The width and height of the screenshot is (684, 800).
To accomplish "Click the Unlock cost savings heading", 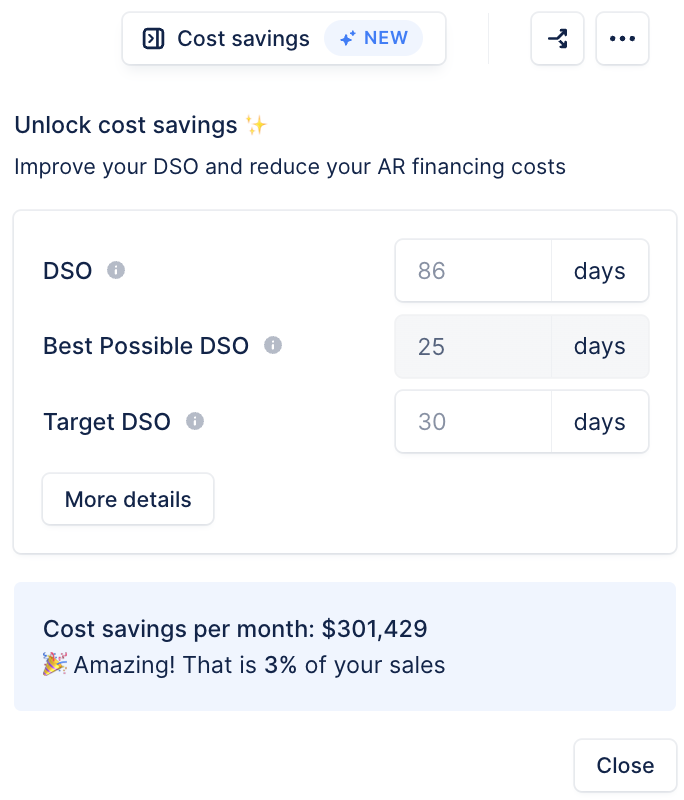I will click(x=126, y=125).
